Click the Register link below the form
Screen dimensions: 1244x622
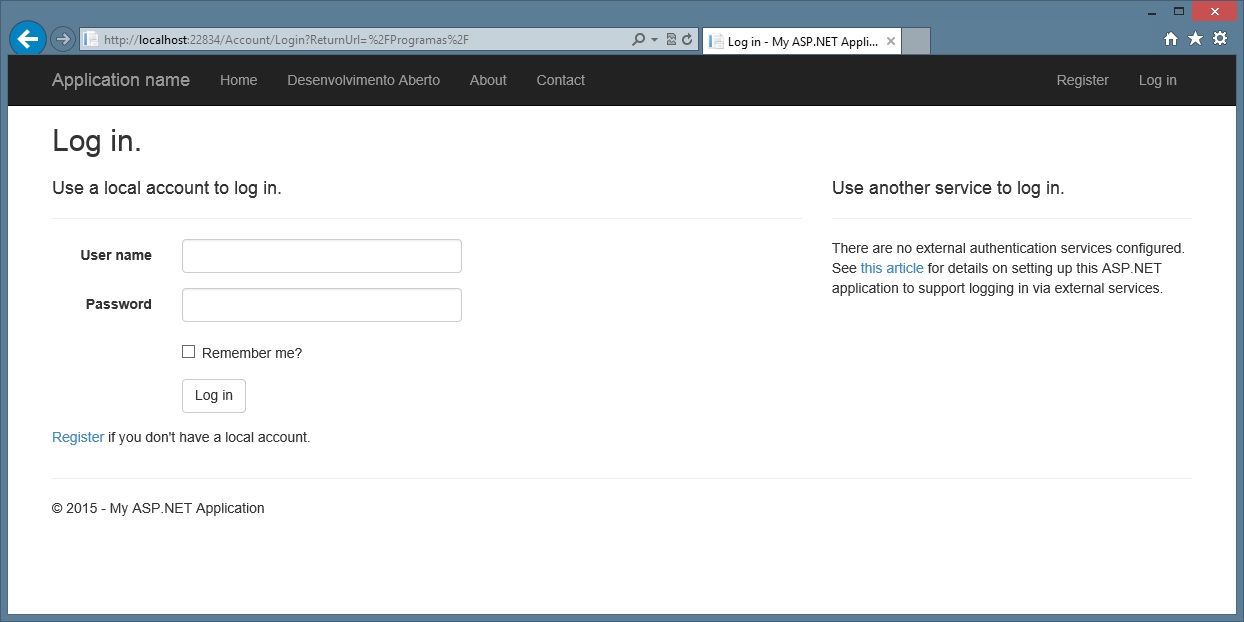tap(78, 437)
